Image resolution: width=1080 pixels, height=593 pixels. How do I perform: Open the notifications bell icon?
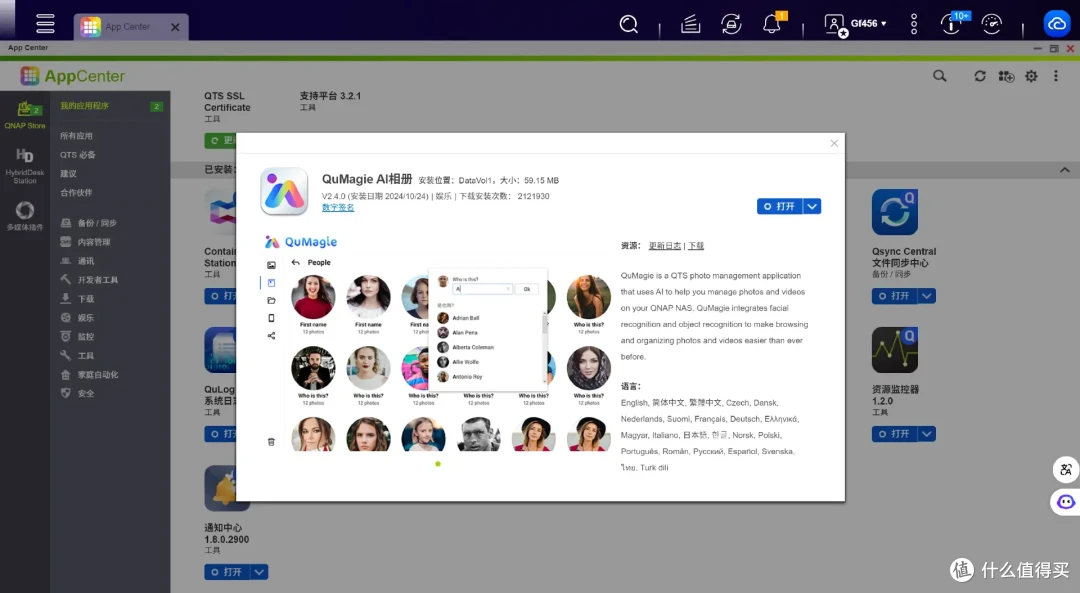pyautogui.click(x=772, y=24)
